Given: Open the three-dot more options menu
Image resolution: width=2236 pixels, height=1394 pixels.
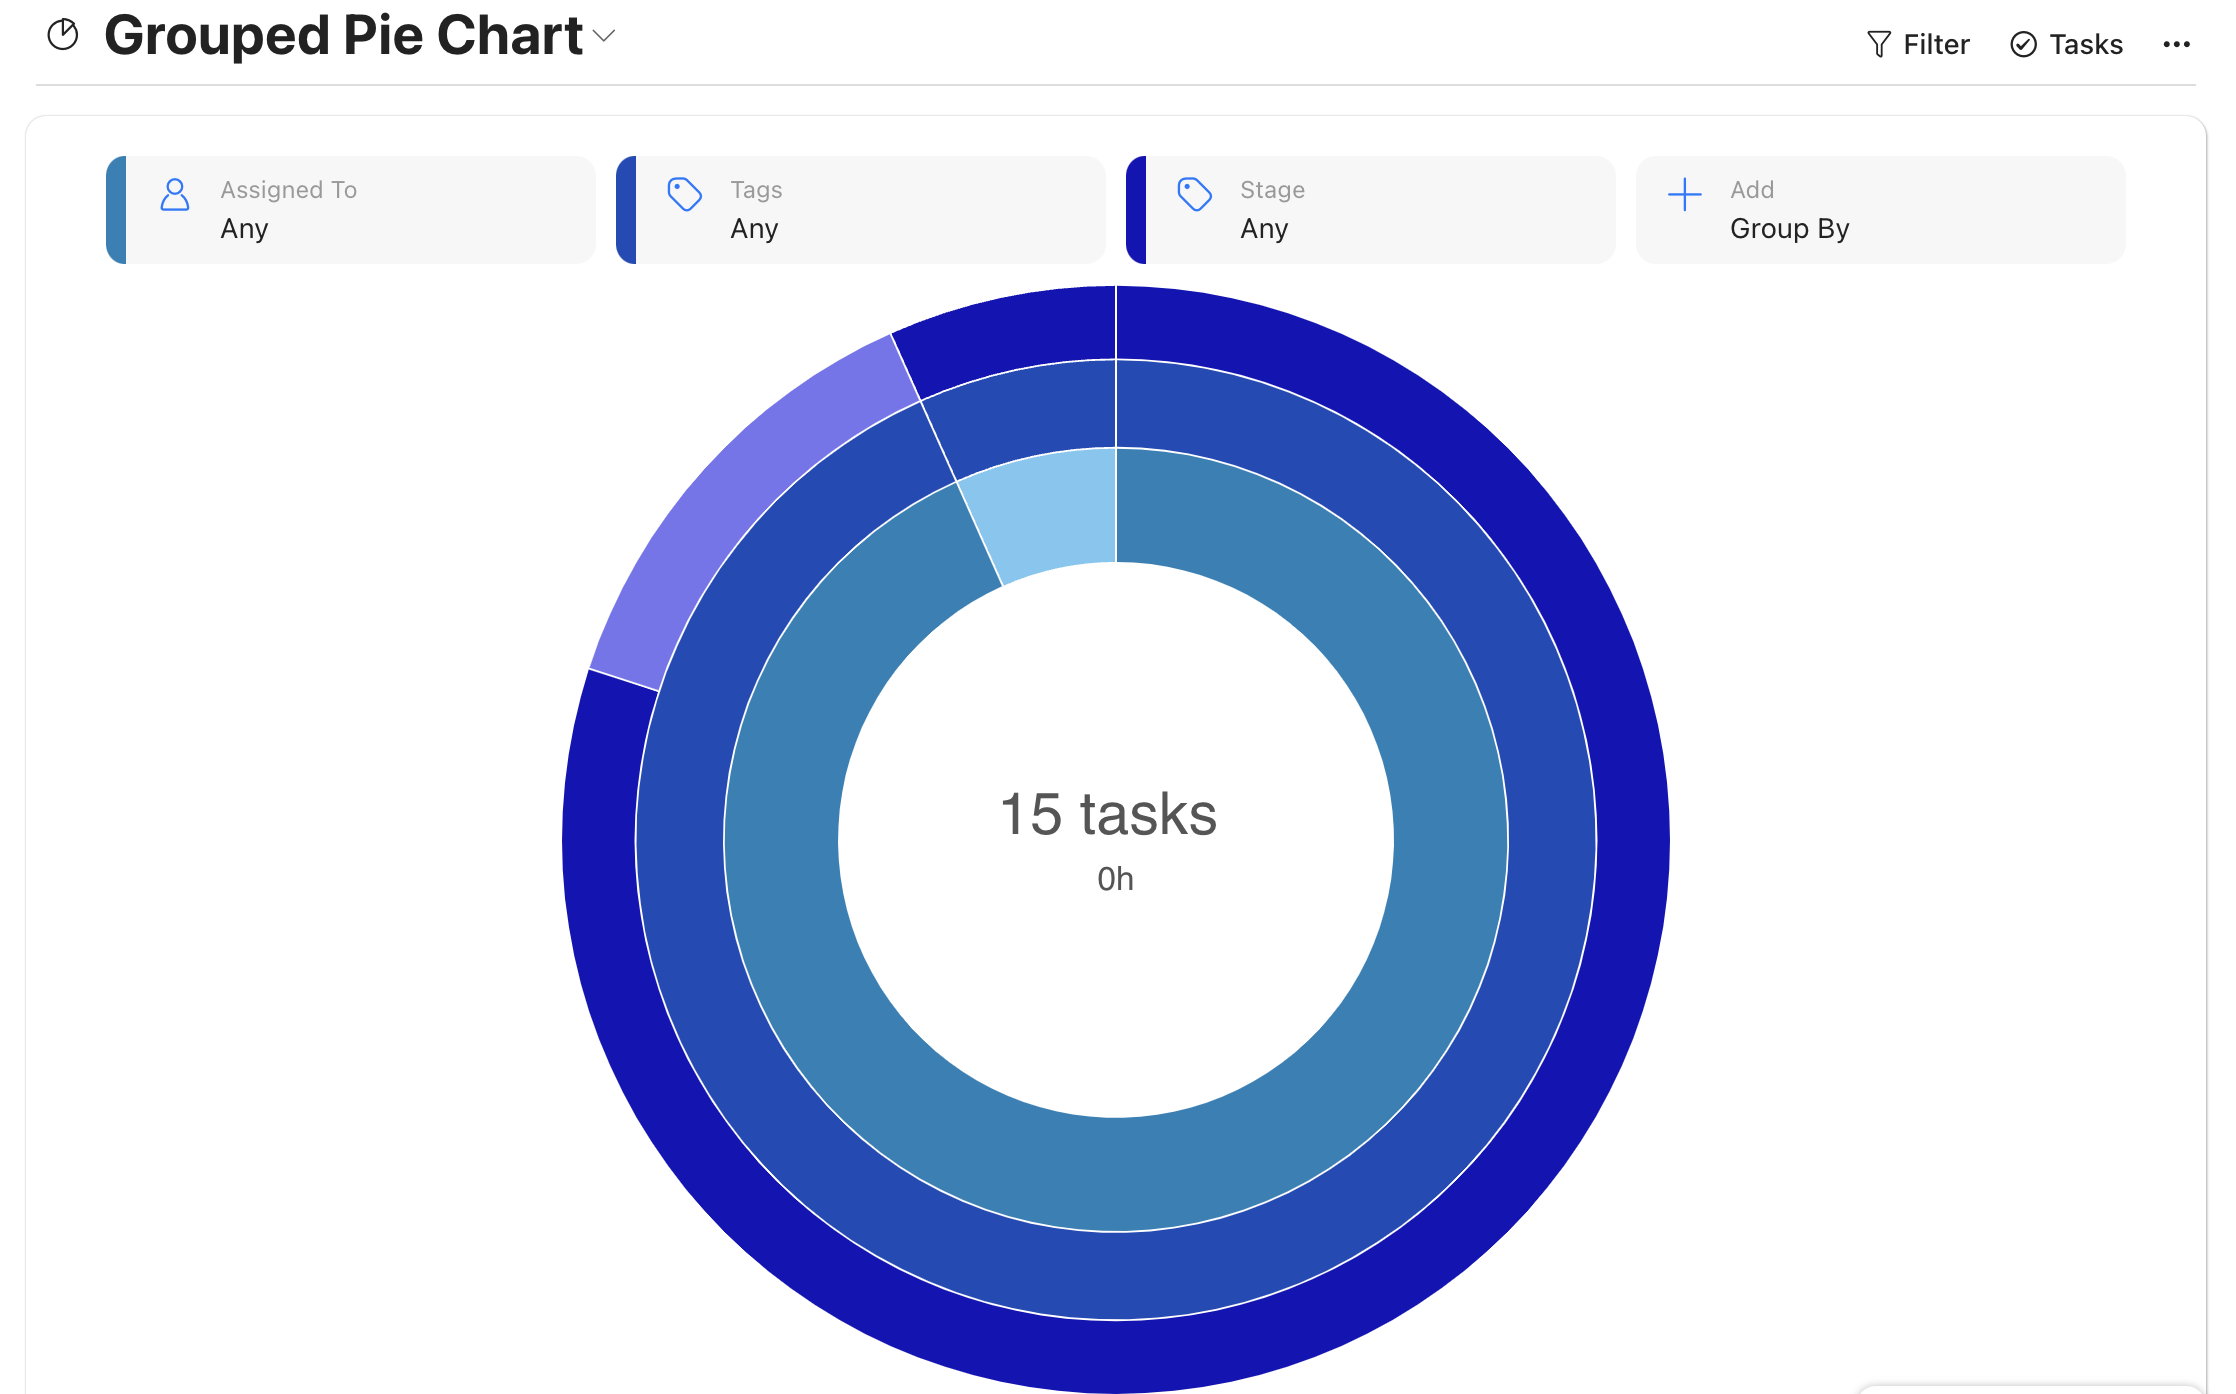Looking at the screenshot, I should click(2176, 44).
